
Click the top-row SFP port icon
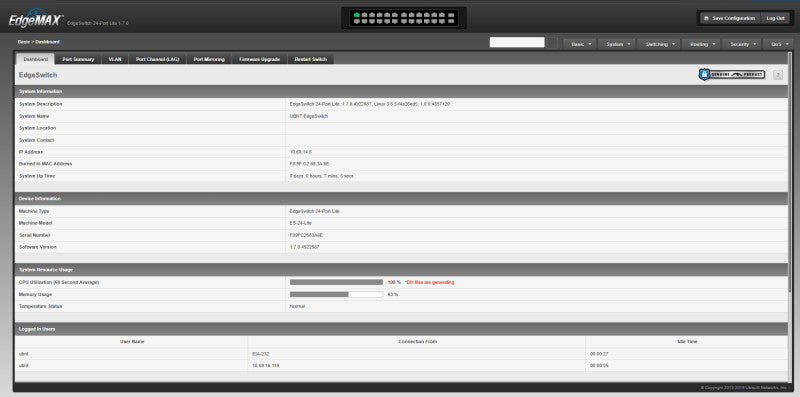click(451, 15)
